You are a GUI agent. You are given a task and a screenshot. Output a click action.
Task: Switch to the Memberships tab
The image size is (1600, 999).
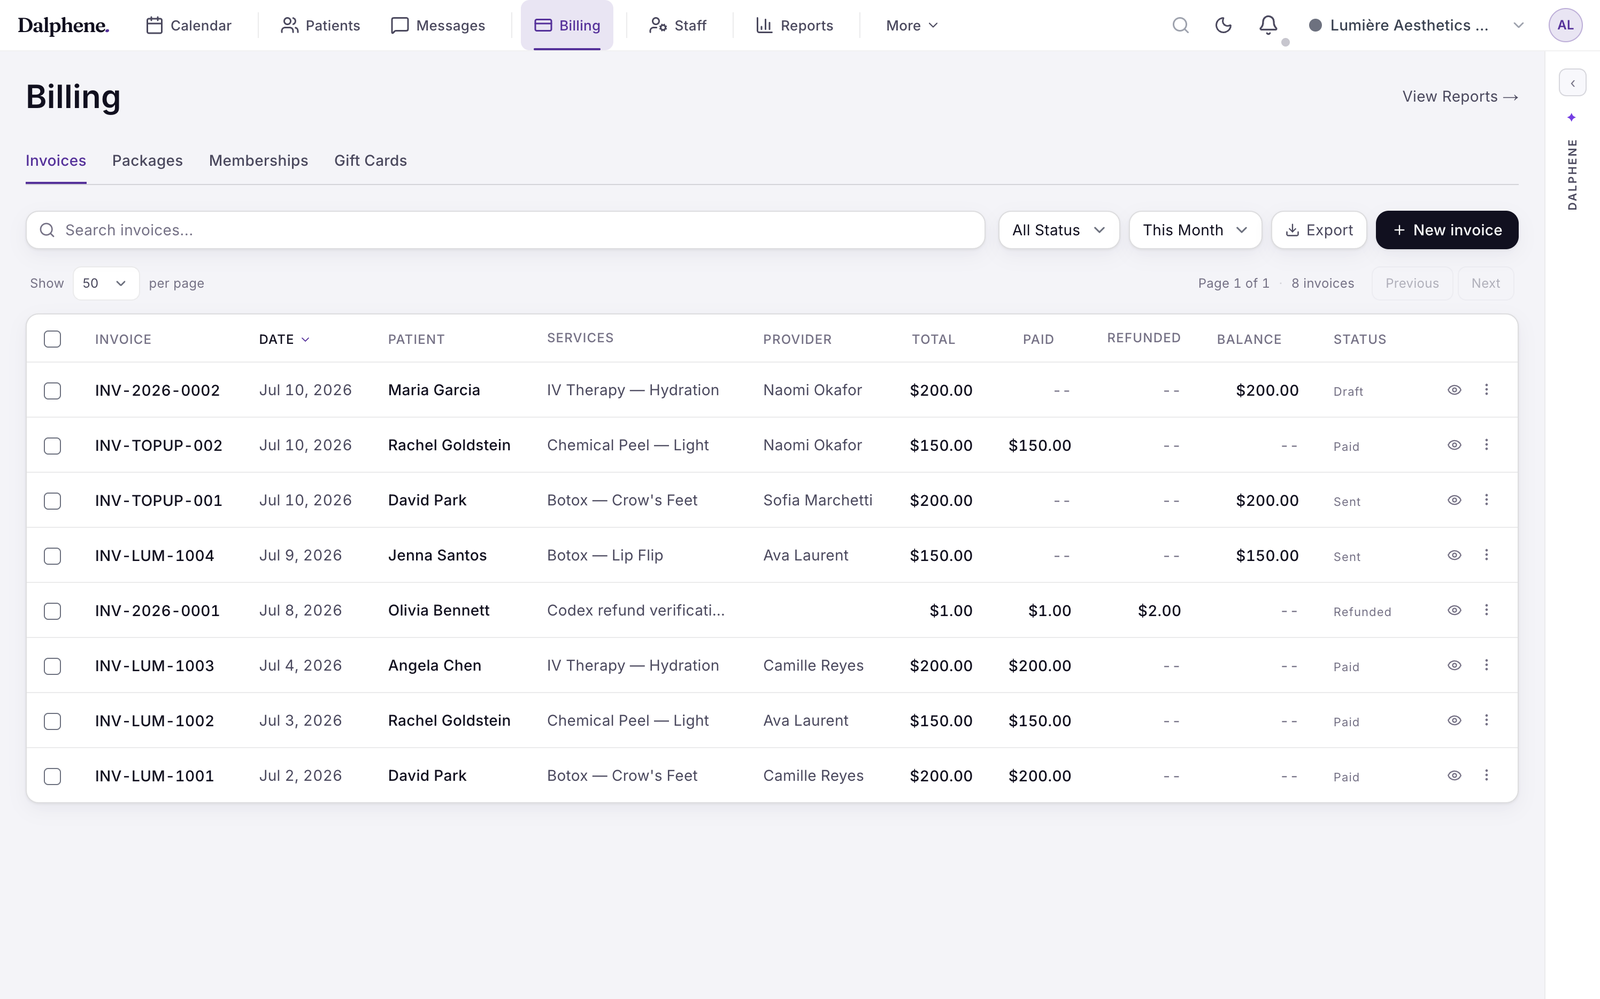[x=258, y=160]
